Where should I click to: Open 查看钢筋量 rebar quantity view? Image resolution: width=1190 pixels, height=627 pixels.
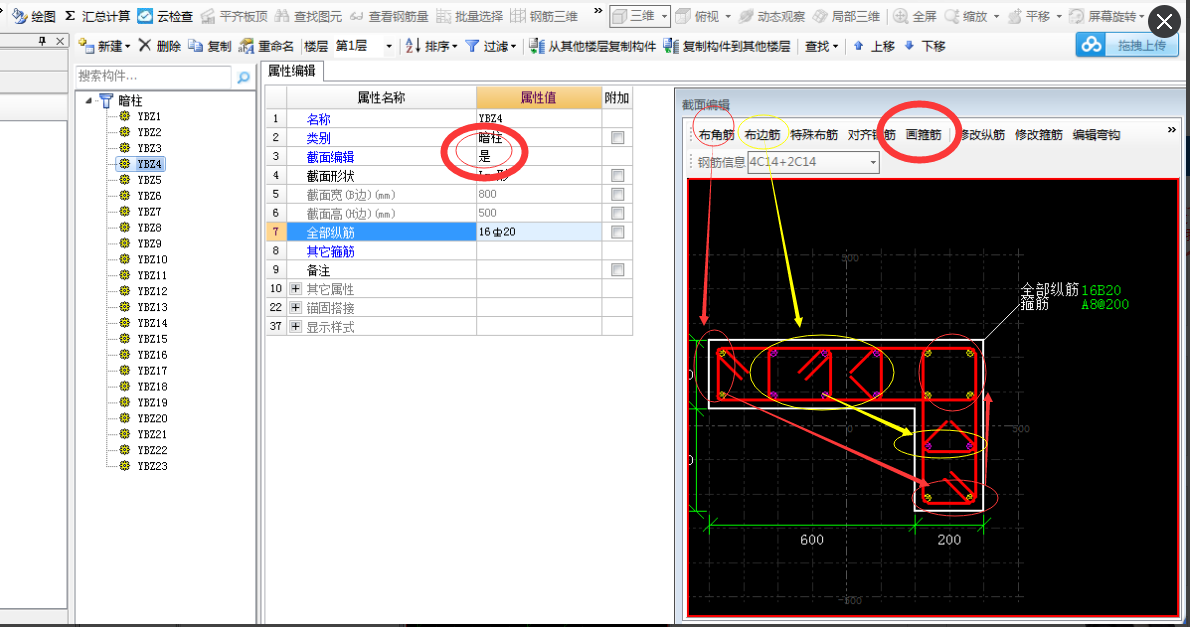389,16
